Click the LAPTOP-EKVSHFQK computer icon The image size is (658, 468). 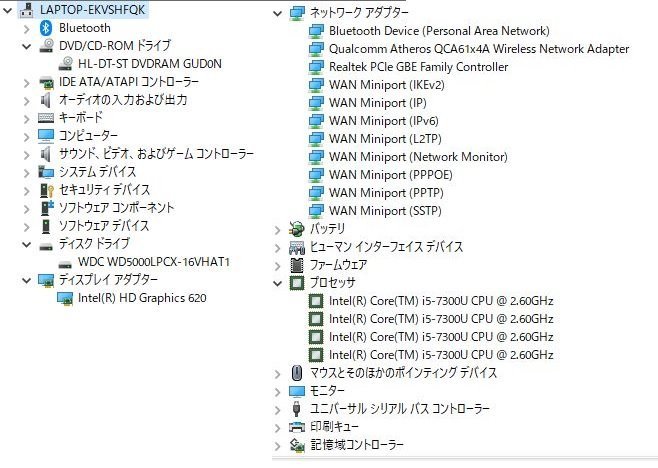tap(27, 10)
